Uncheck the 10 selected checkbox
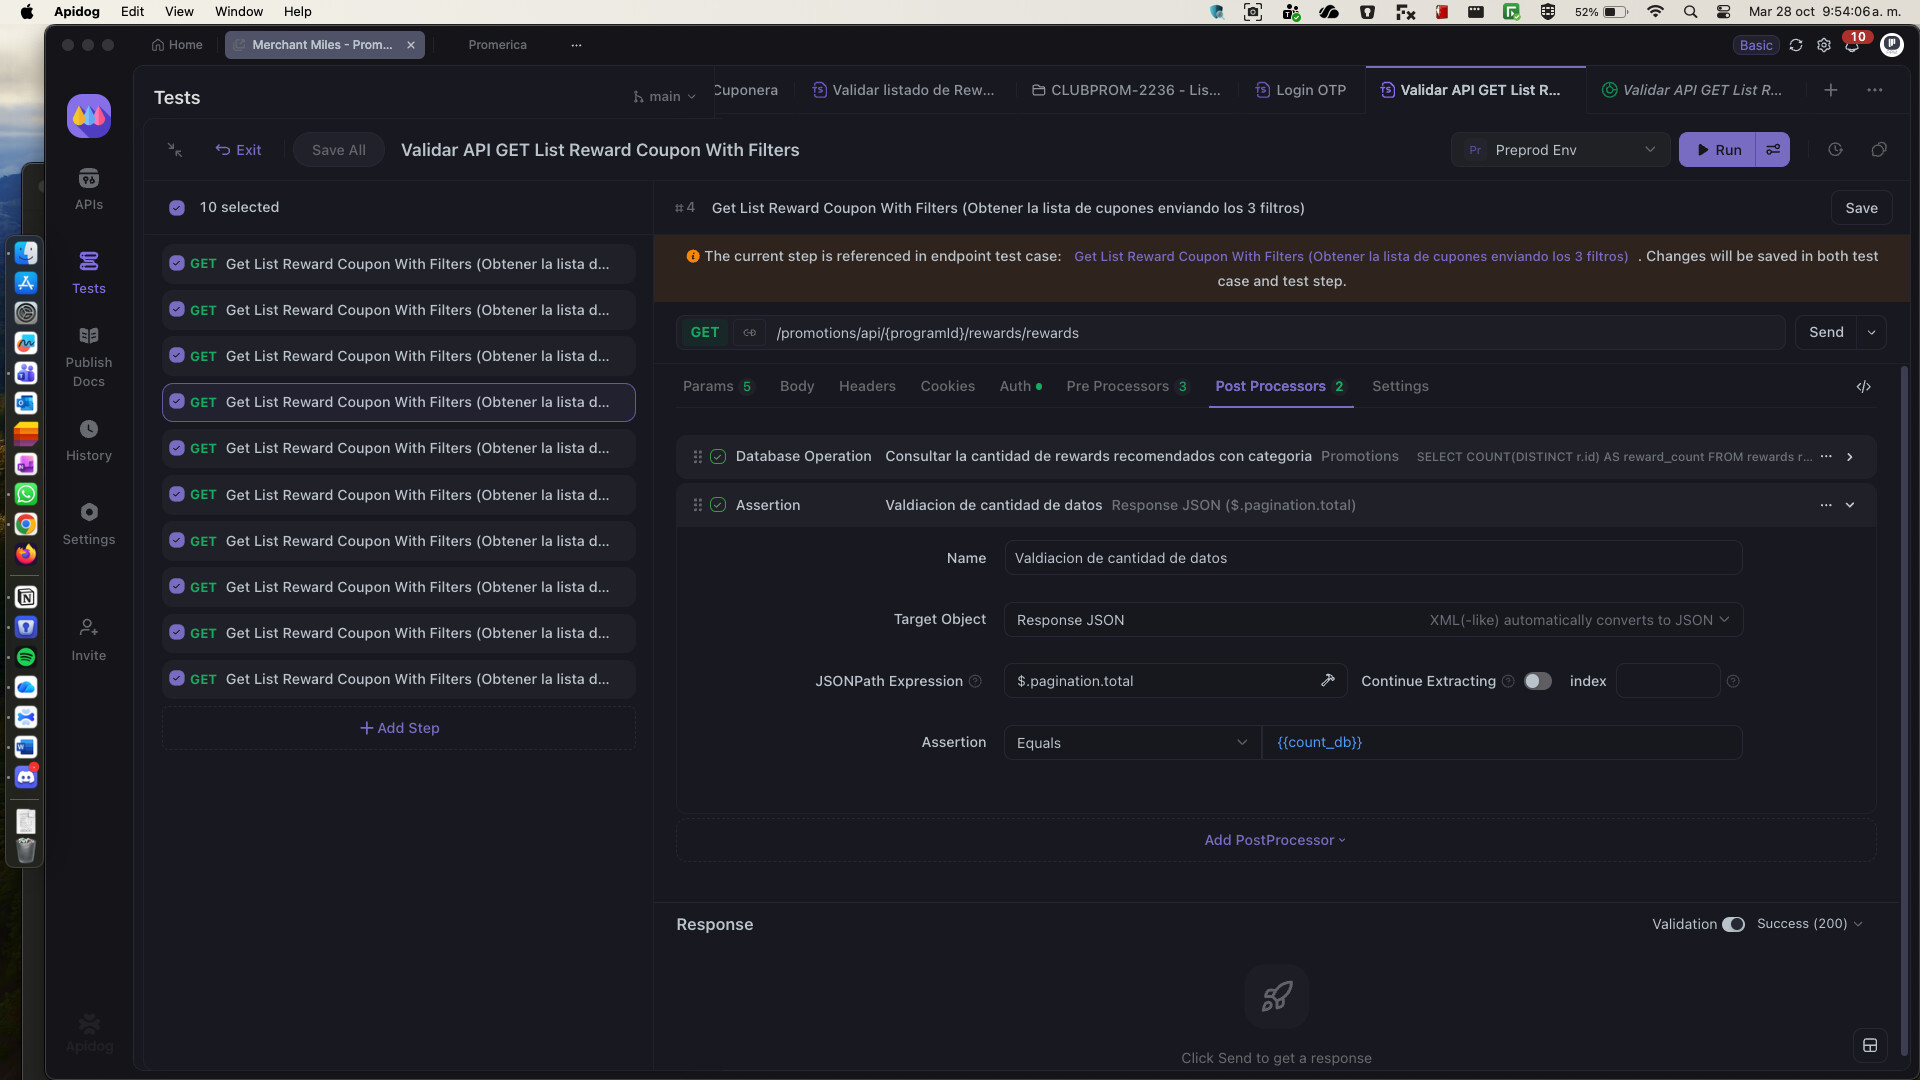This screenshot has width=1920, height=1080. (x=177, y=208)
